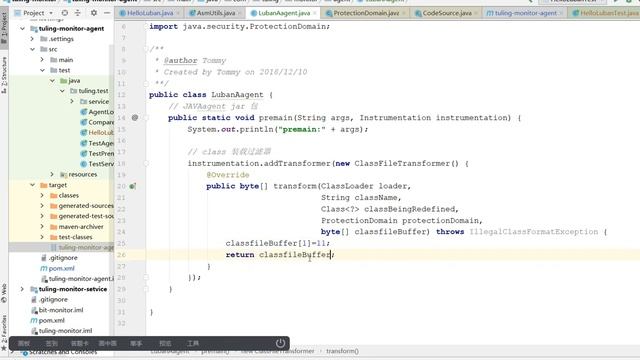Close the LubanAagent.java tab
Screen dimensions: 640x360
coord(315,13)
